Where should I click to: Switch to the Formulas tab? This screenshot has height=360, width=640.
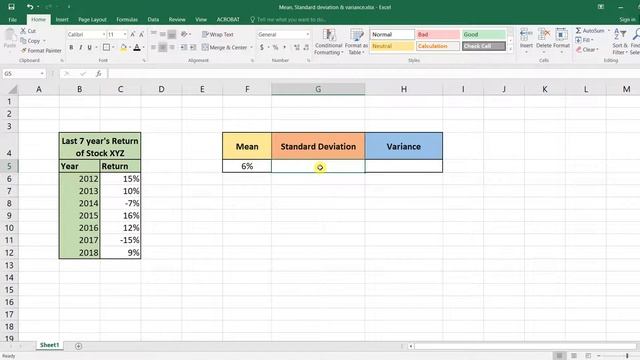point(127,20)
